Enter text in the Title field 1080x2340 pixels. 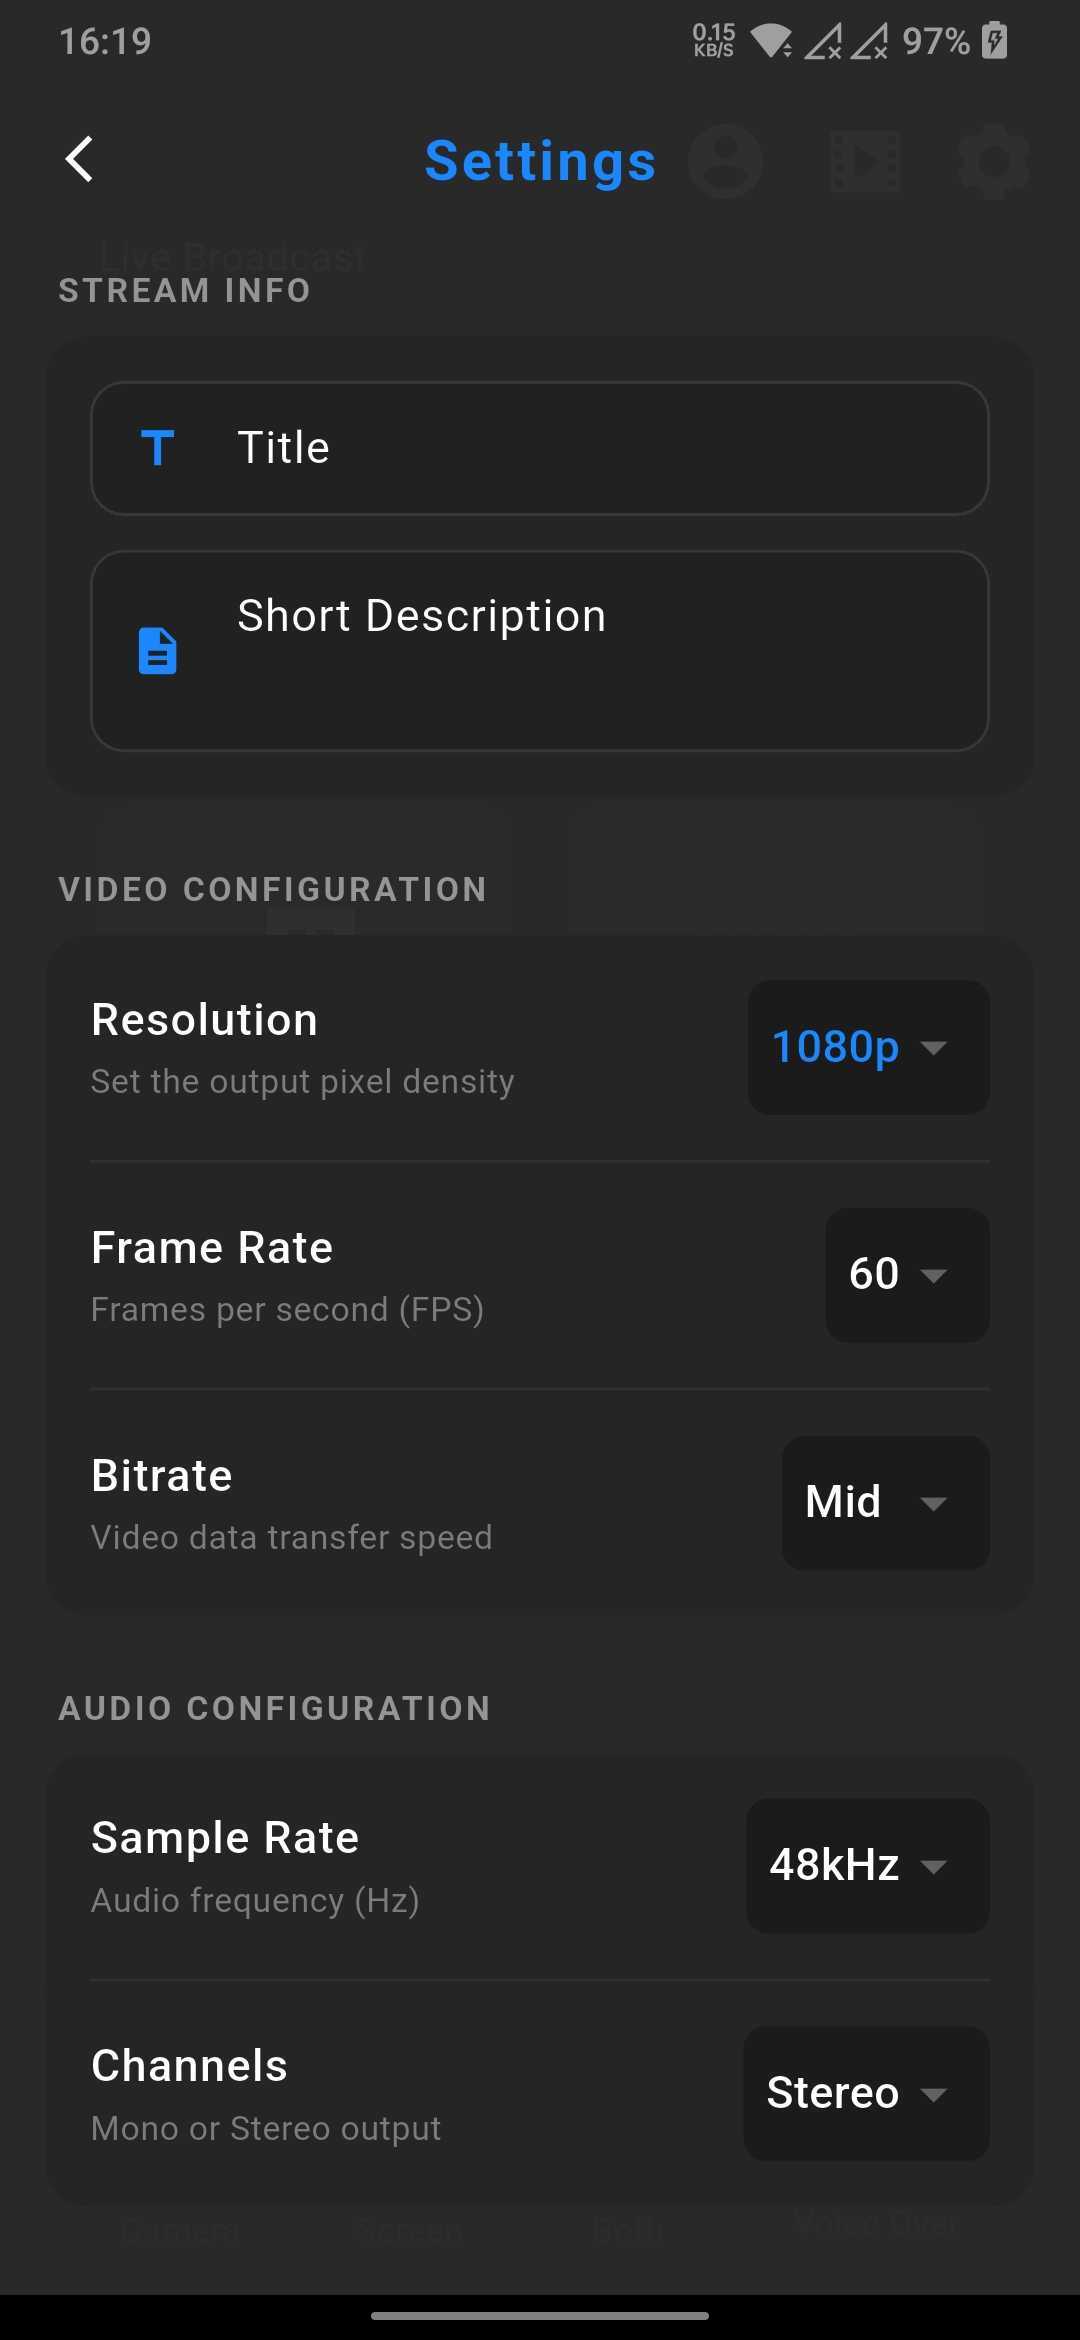[x=600, y=448]
